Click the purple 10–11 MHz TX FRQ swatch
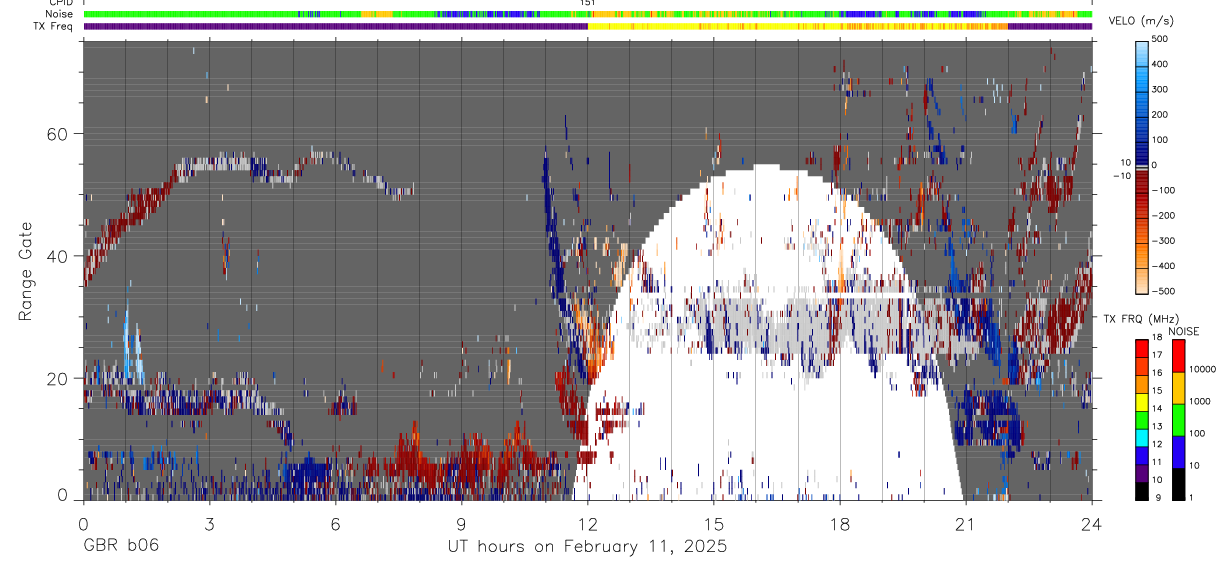Viewport: 1228px width, 567px height. (x=1141, y=473)
